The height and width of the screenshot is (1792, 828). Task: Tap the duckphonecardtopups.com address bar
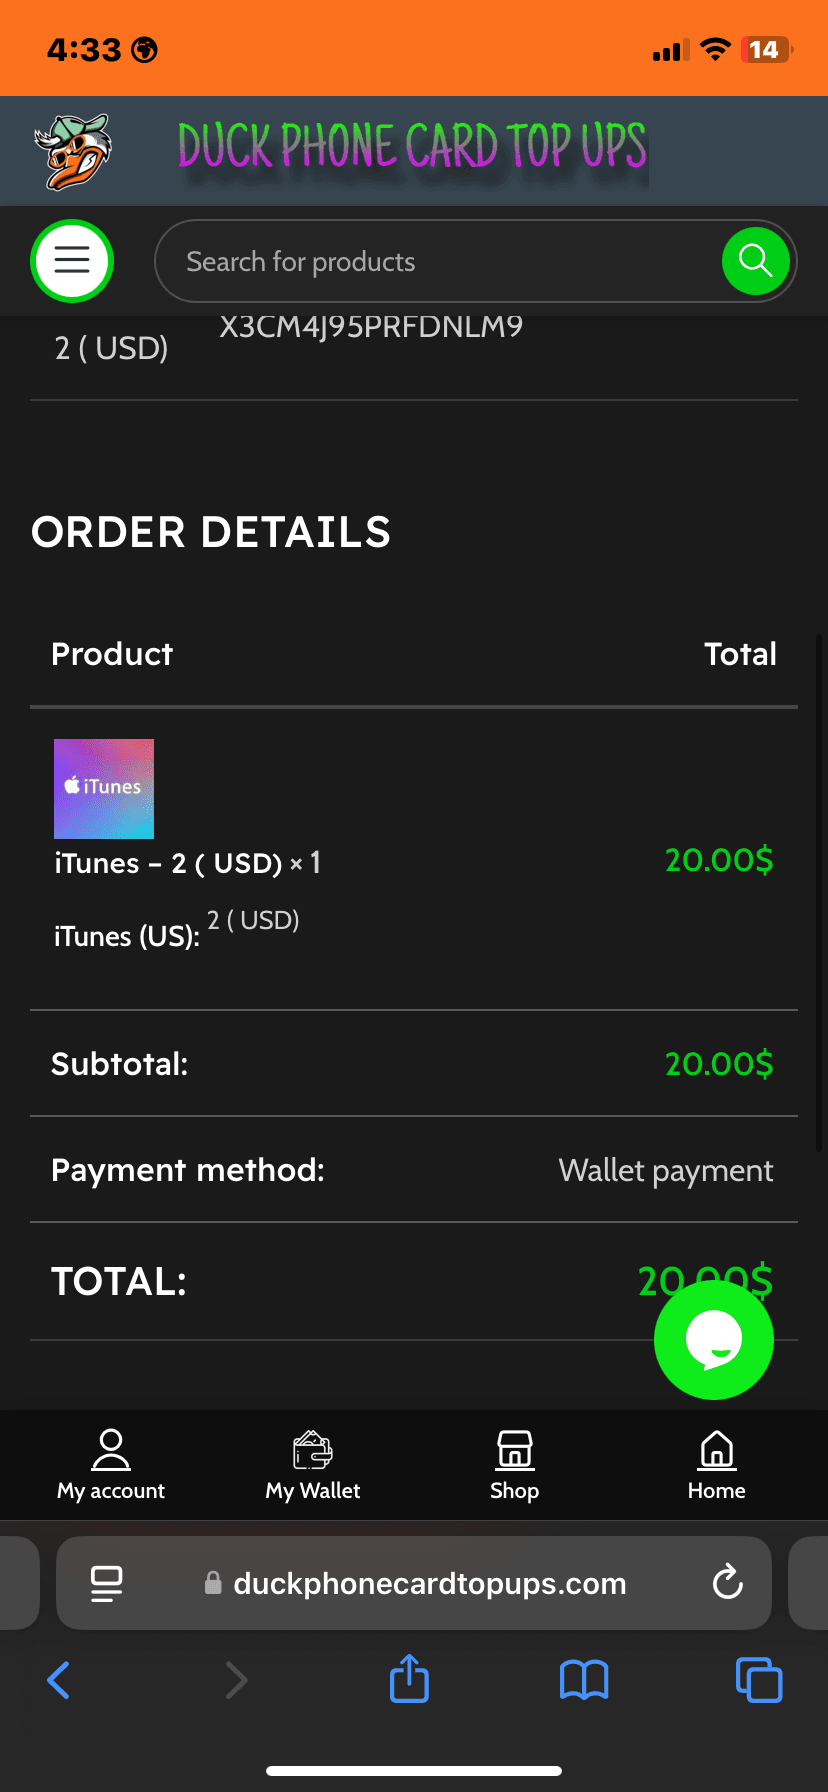click(428, 1583)
